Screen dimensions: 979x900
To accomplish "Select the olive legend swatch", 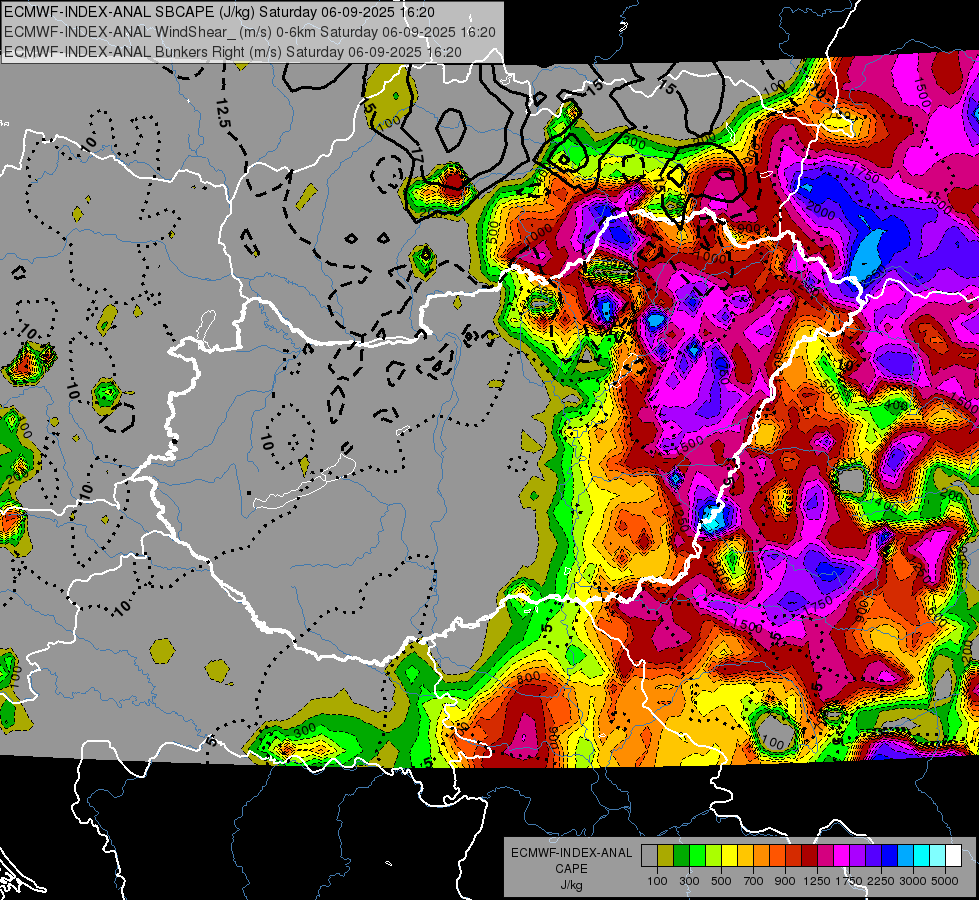I will tap(666, 856).
